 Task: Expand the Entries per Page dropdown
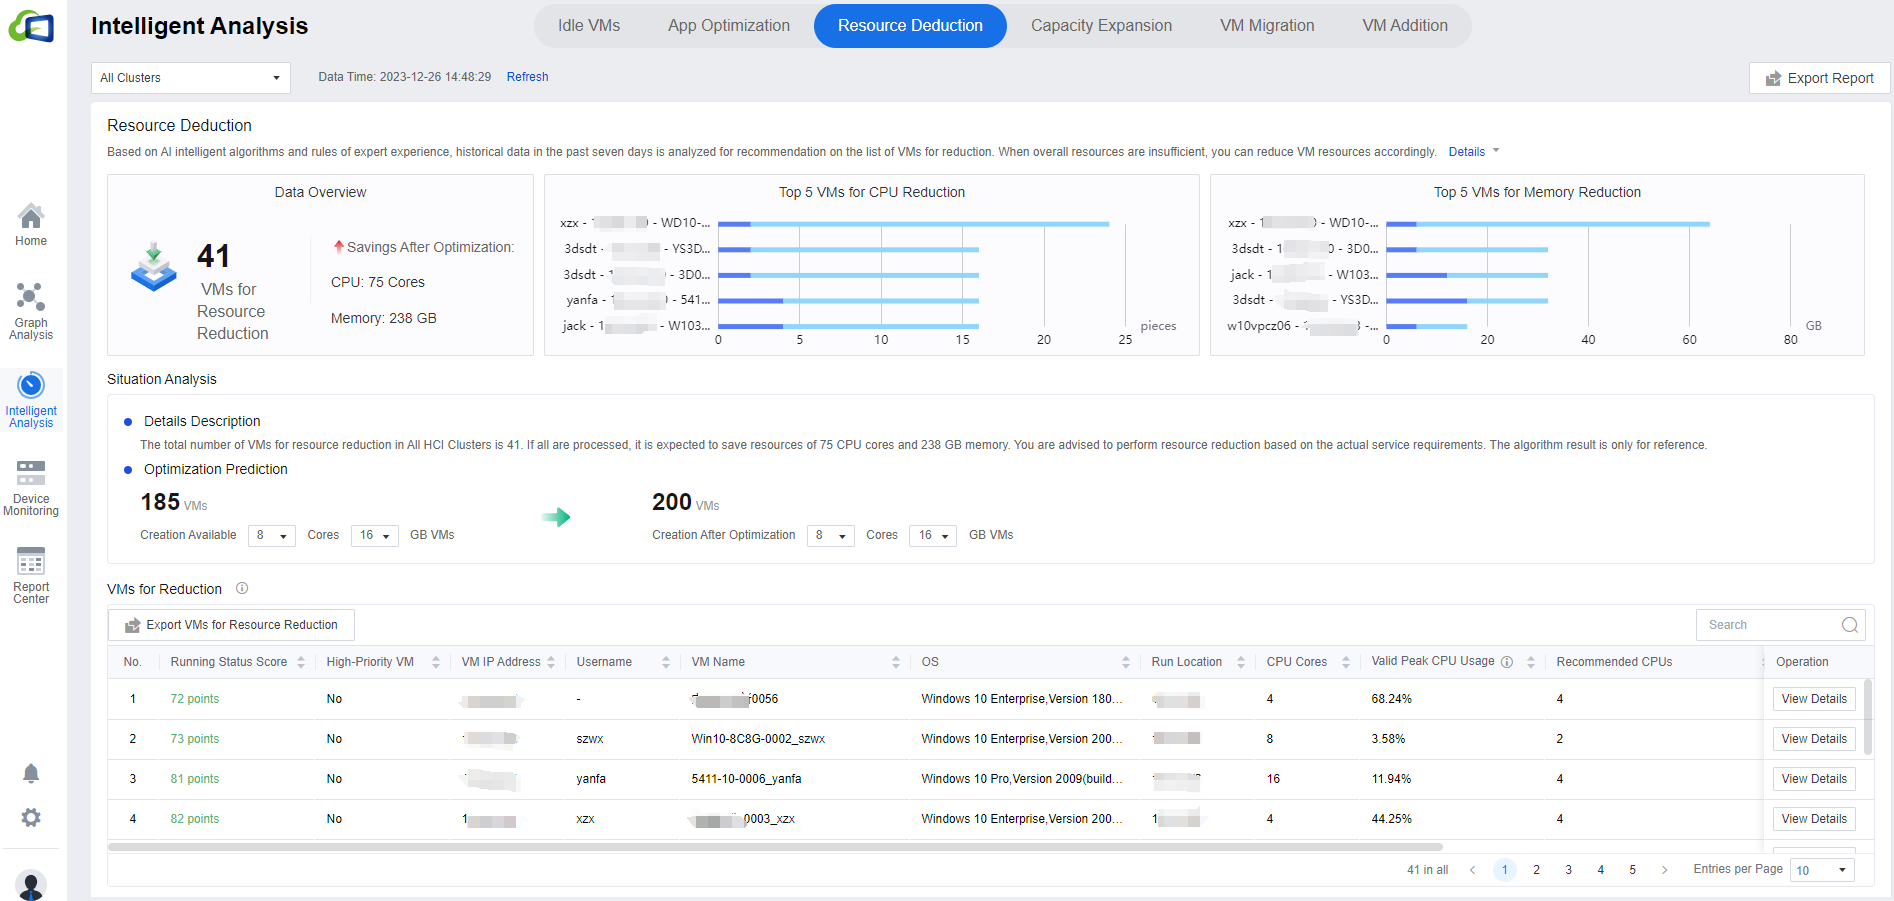[x=1822, y=870]
